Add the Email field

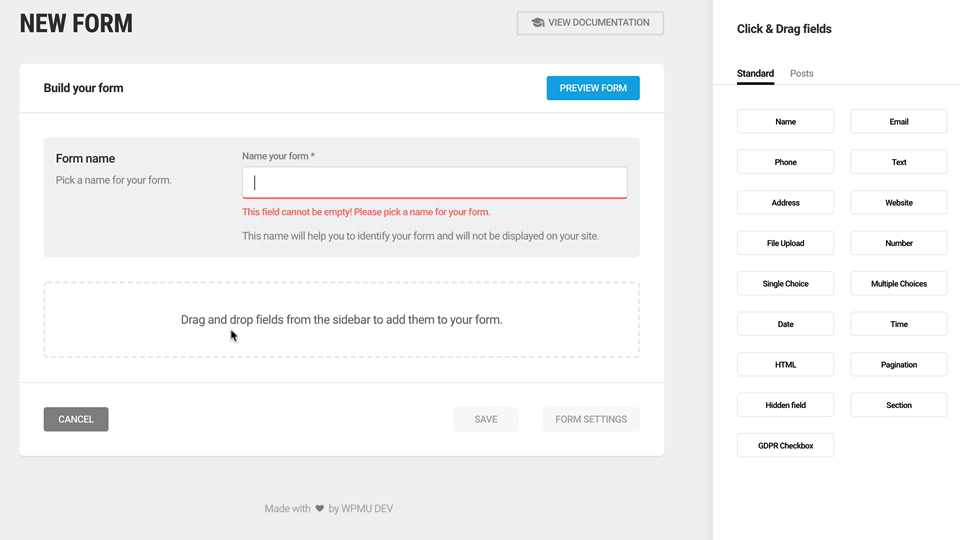[x=898, y=122]
